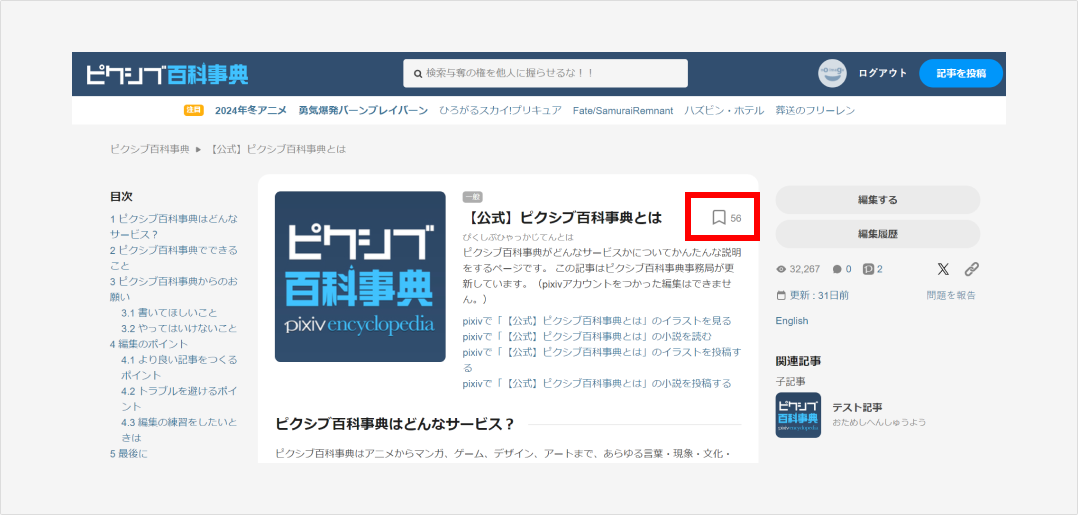Open テスト記事 child article thumbnail
Viewport: 1078px width, 515px height.
[798, 415]
